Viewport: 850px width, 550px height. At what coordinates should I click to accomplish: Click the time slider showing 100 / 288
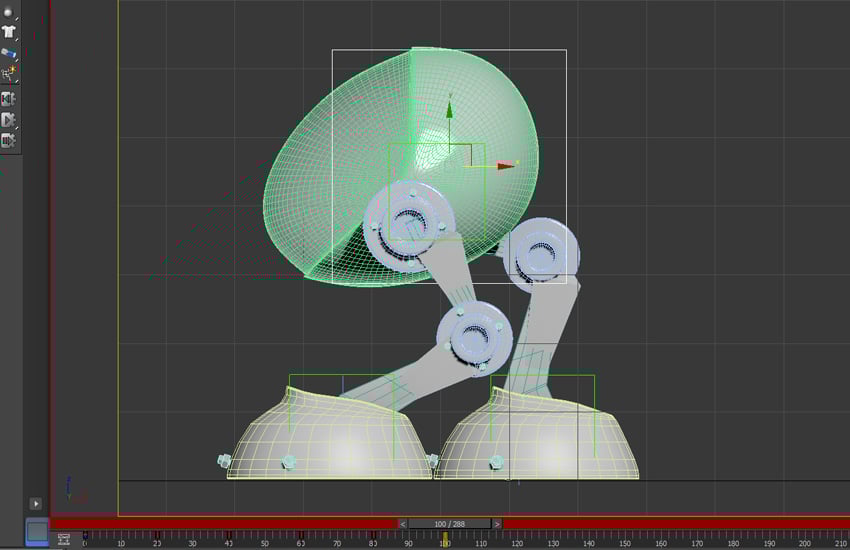450,524
